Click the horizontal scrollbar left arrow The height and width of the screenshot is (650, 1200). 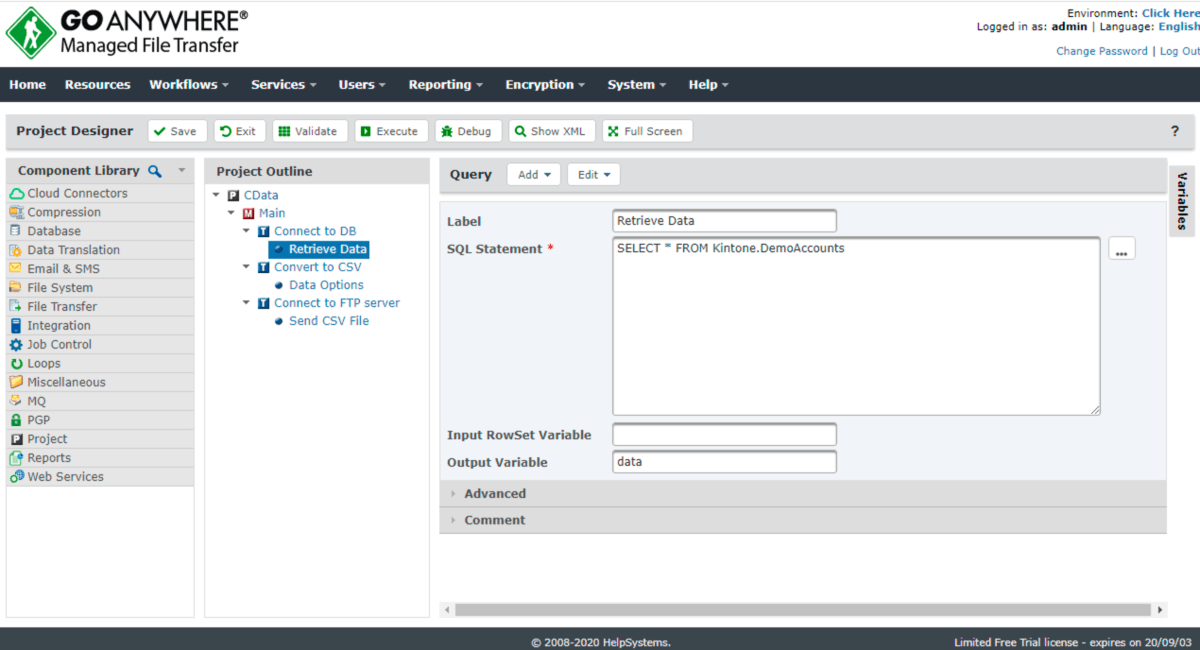446,610
